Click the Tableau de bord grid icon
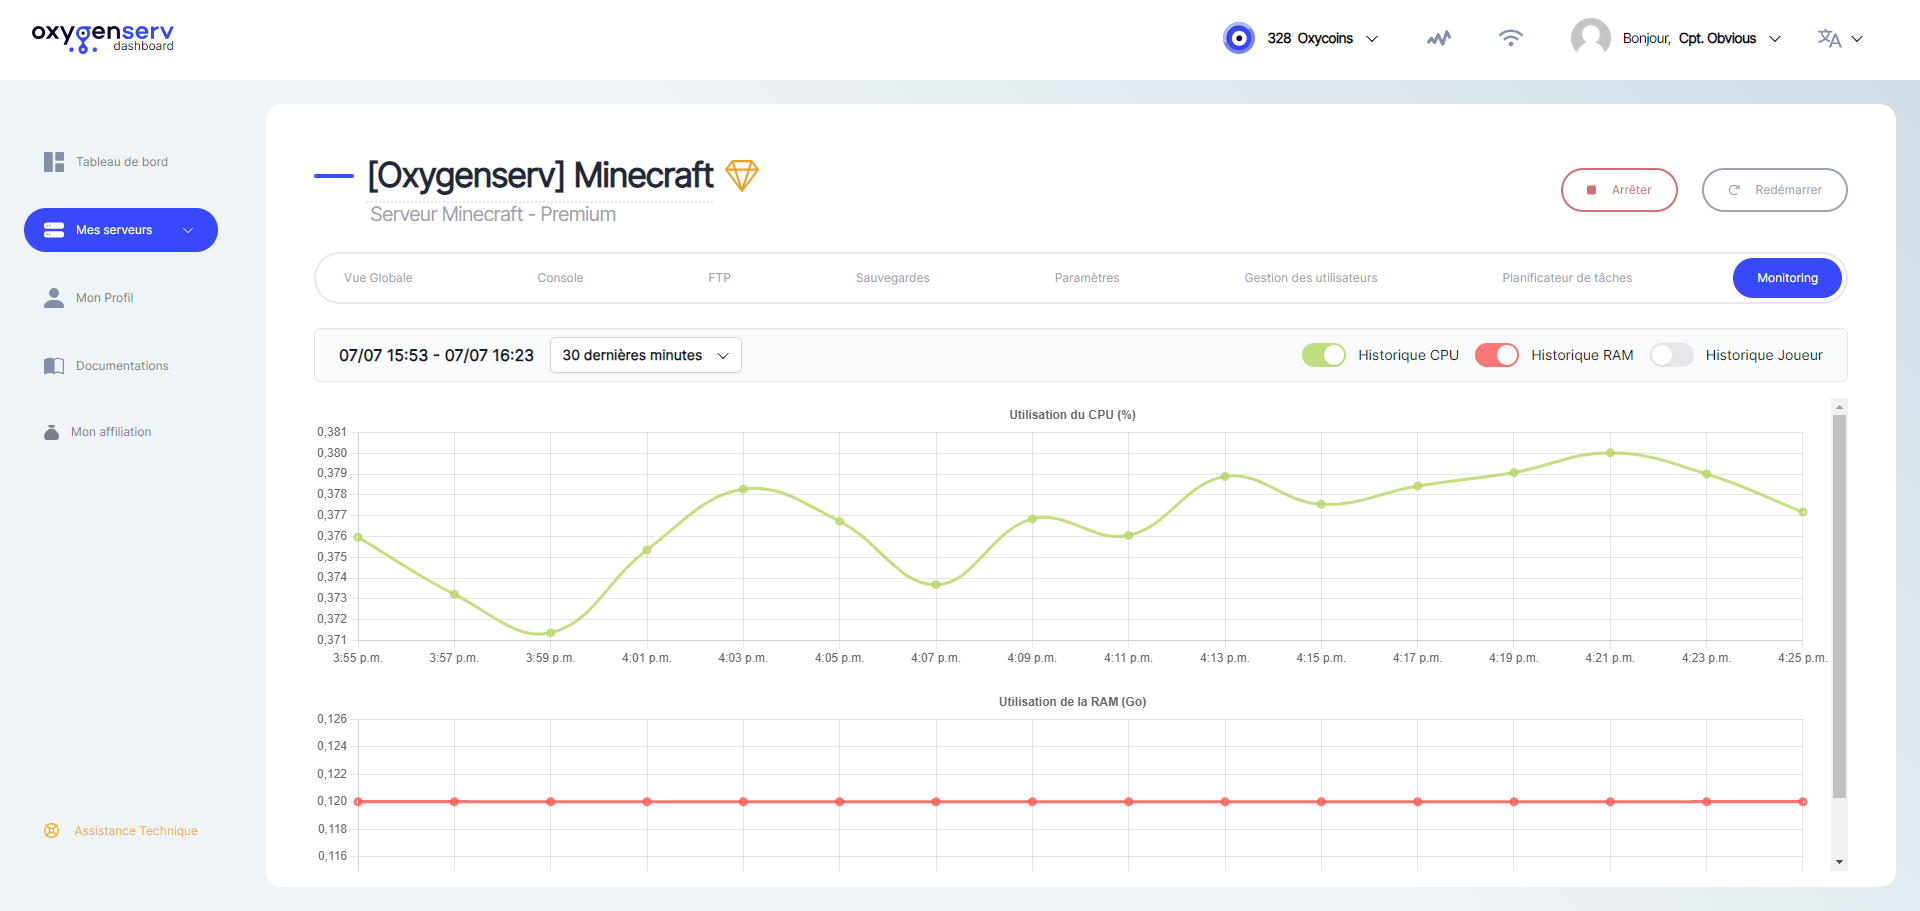 click(x=54, y=162)
